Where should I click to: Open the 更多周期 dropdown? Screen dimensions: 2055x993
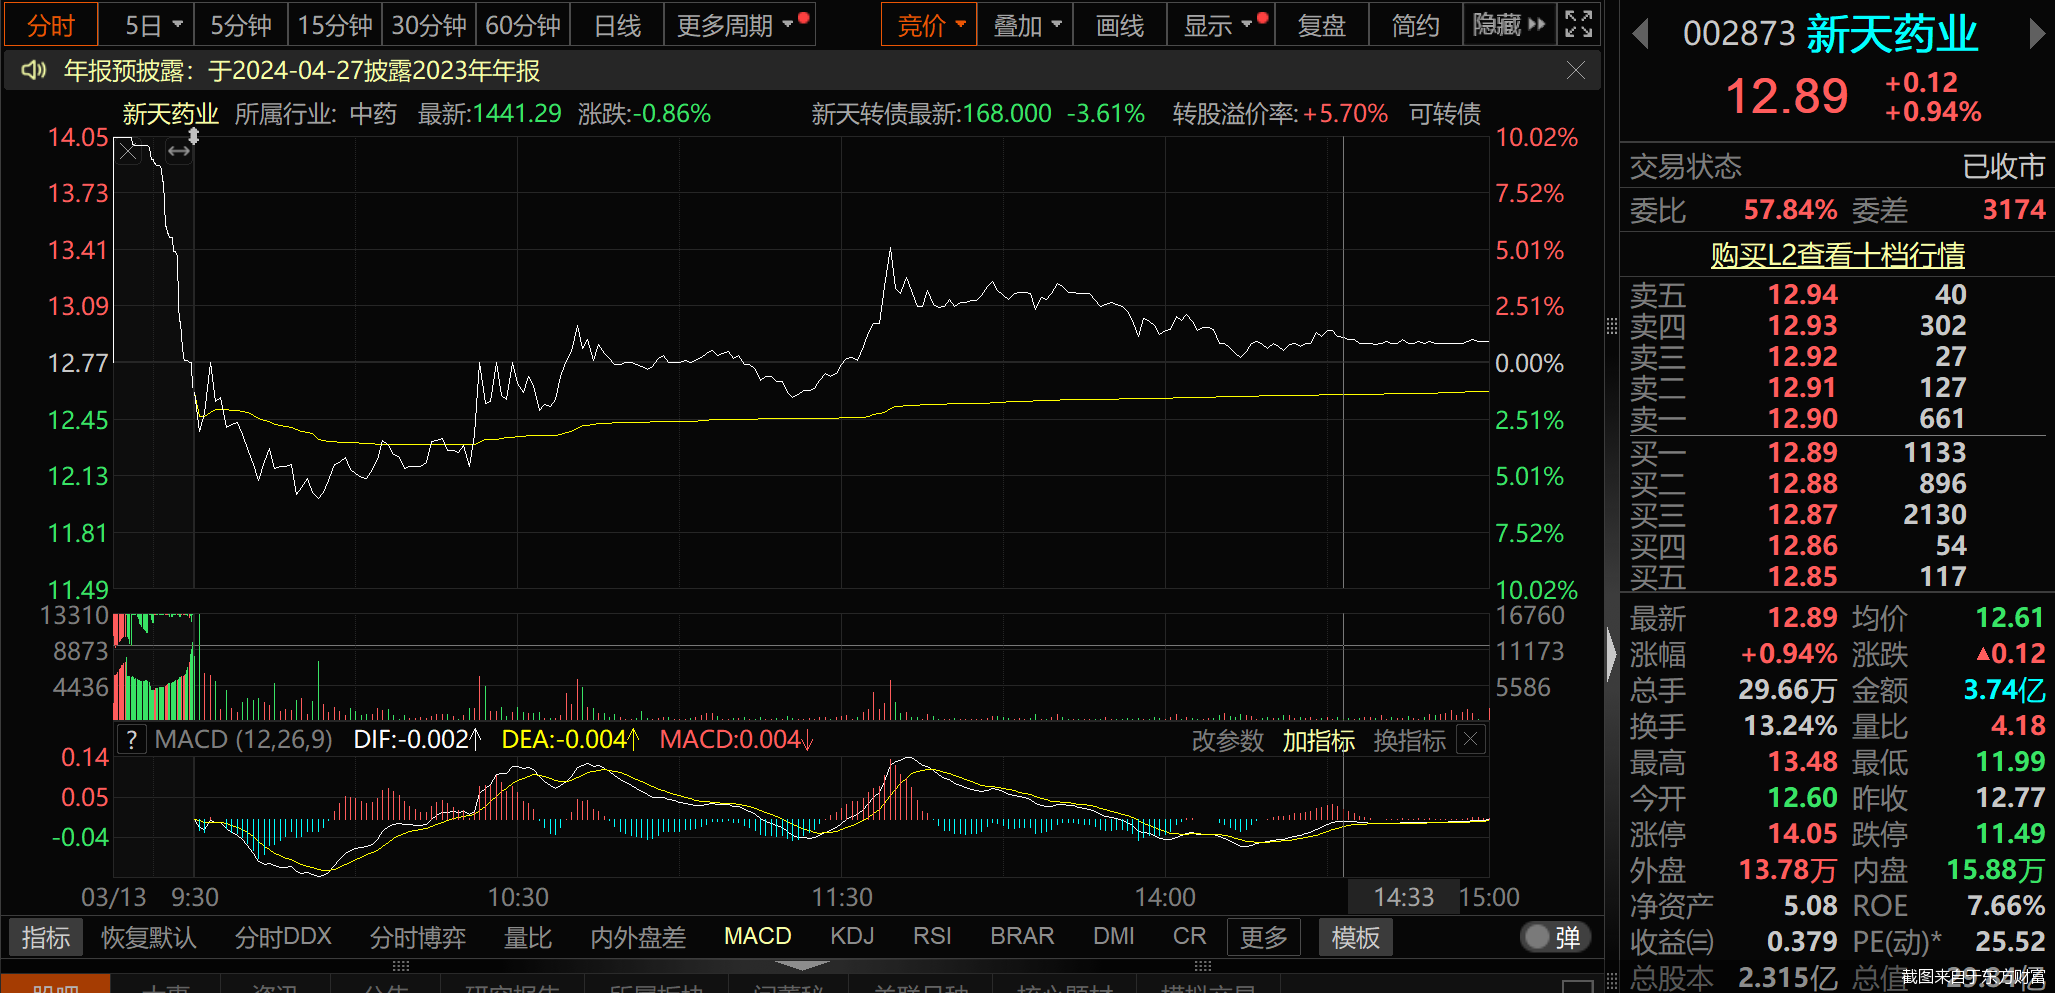740,25
